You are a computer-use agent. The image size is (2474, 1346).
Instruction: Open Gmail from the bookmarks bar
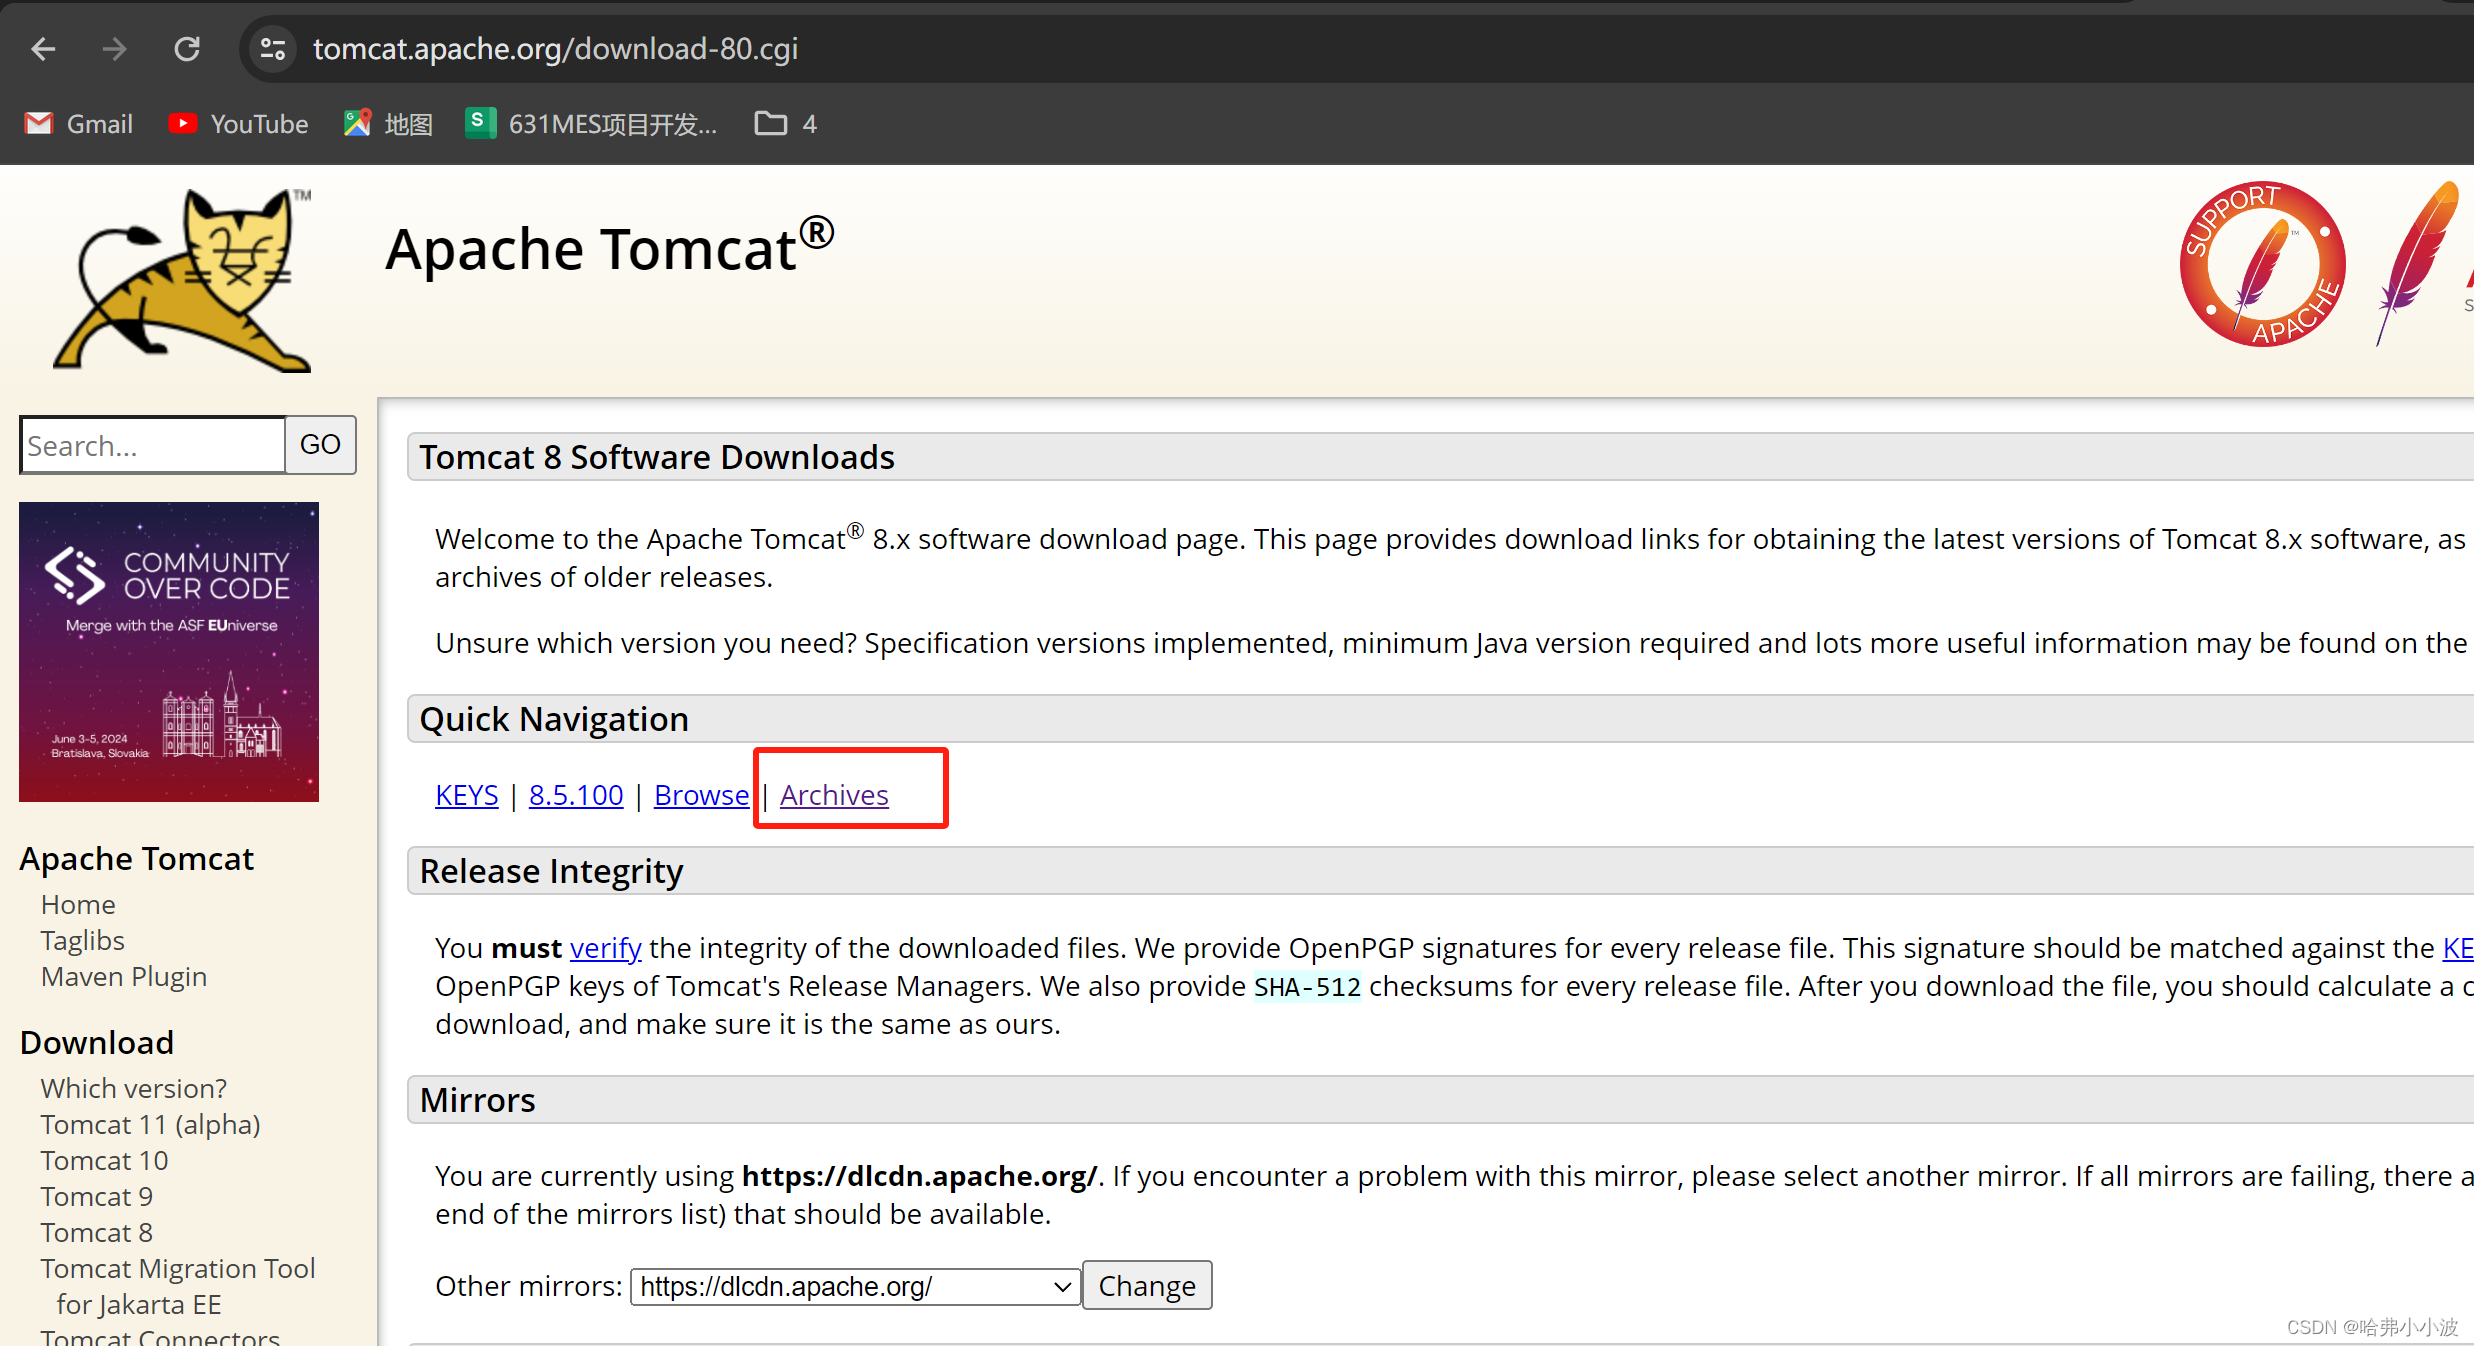pyautogui.click(x=78, y=123)
